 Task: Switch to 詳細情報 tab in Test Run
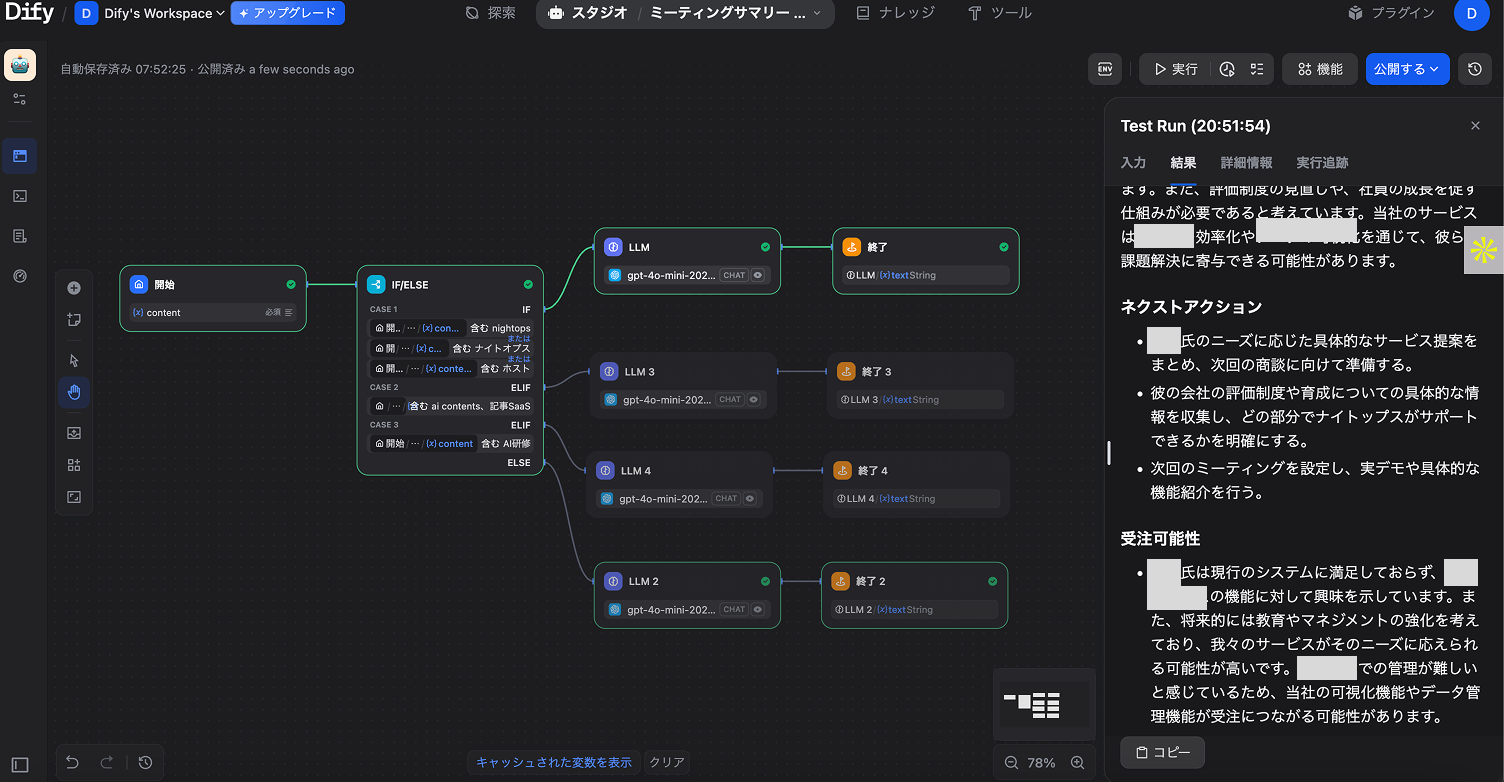click(1246, 163)
